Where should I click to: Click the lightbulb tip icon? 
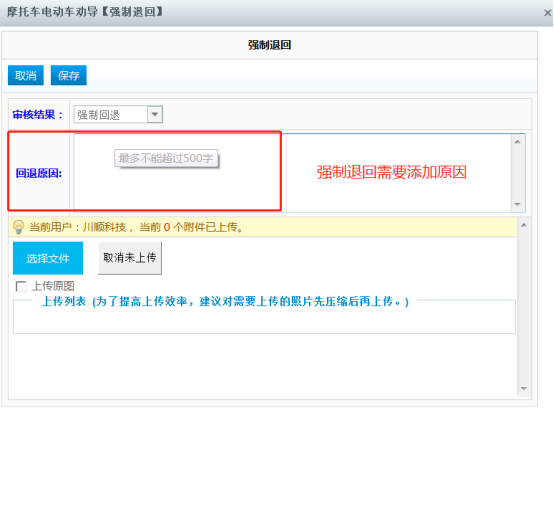[x=18, y=227]
